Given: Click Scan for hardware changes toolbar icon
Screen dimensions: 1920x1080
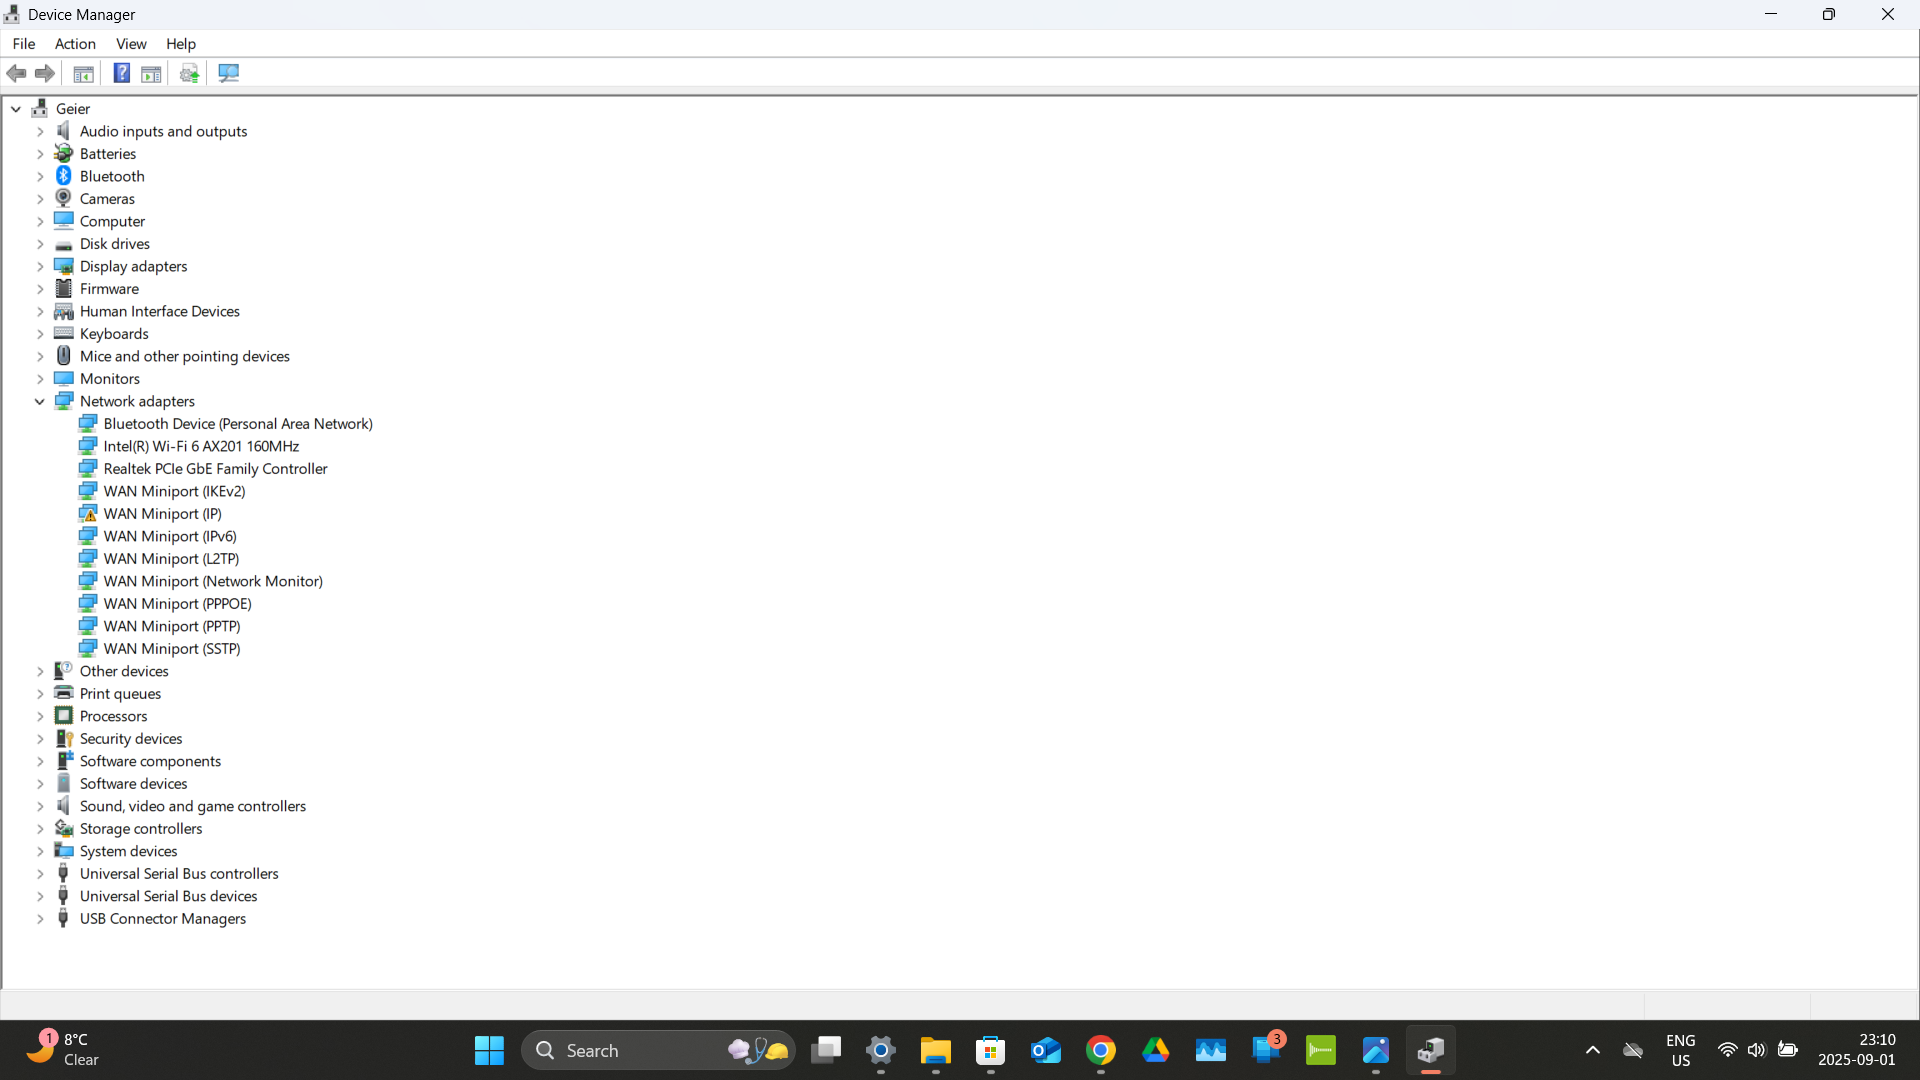Looking at the screenshot, I should click(229, 73).
